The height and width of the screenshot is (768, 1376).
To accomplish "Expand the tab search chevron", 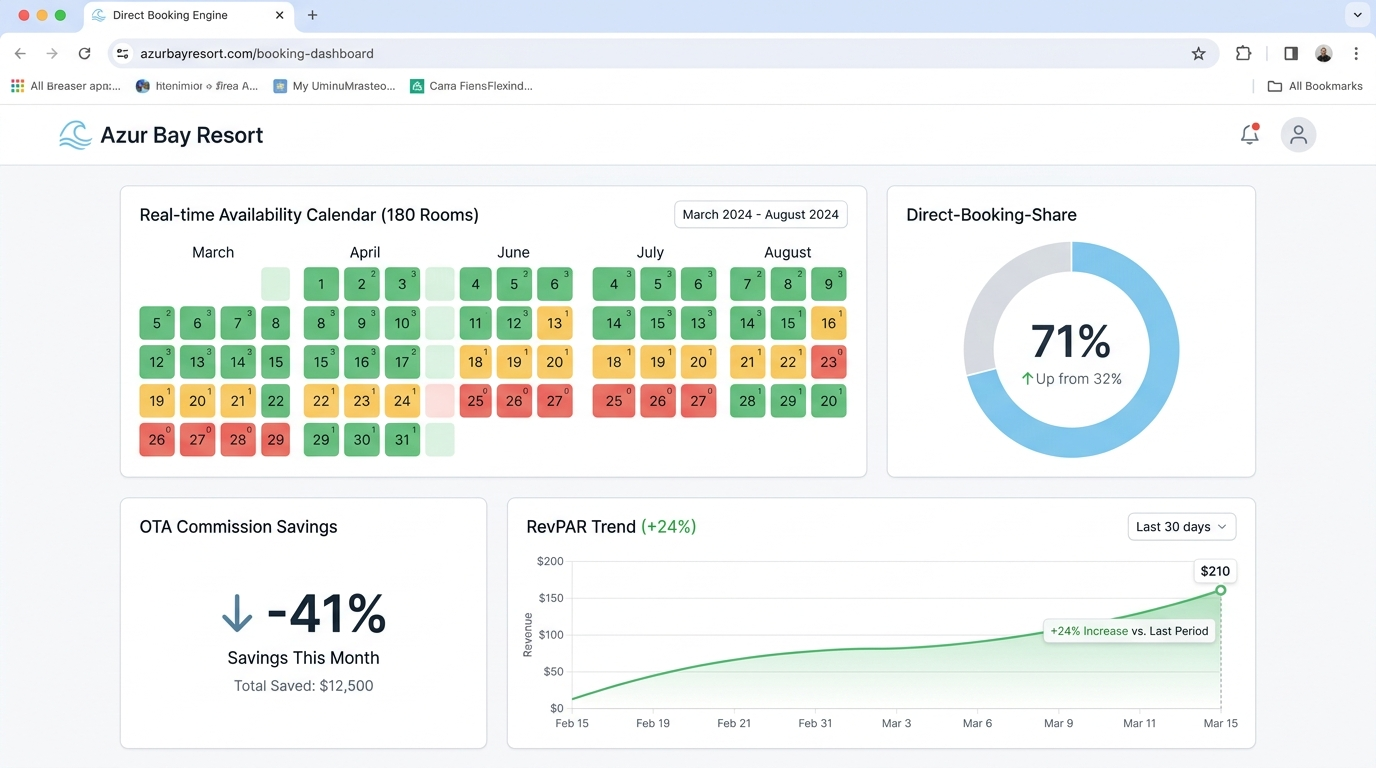I will [x=1357, y=15].
